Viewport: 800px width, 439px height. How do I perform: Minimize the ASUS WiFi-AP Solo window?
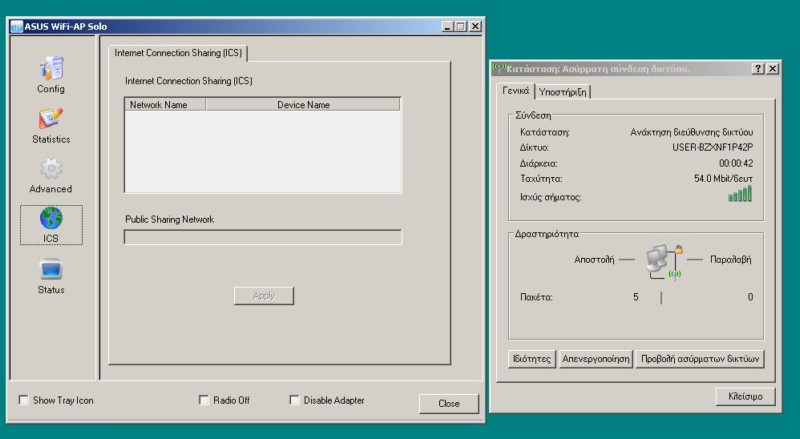pos(447,27)
